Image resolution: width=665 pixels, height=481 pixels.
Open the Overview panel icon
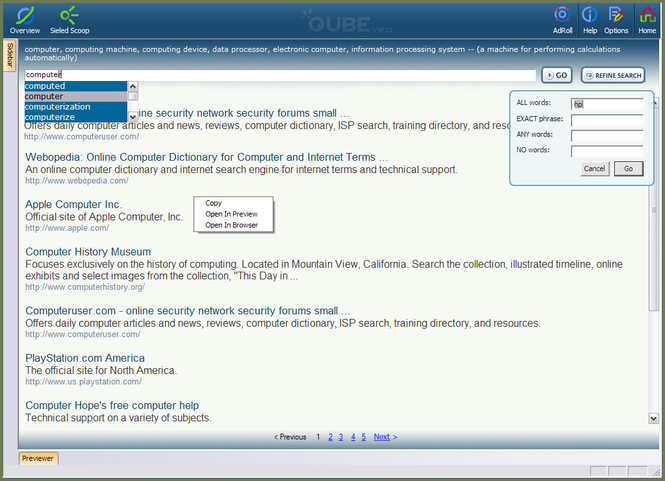pos(25,15)
